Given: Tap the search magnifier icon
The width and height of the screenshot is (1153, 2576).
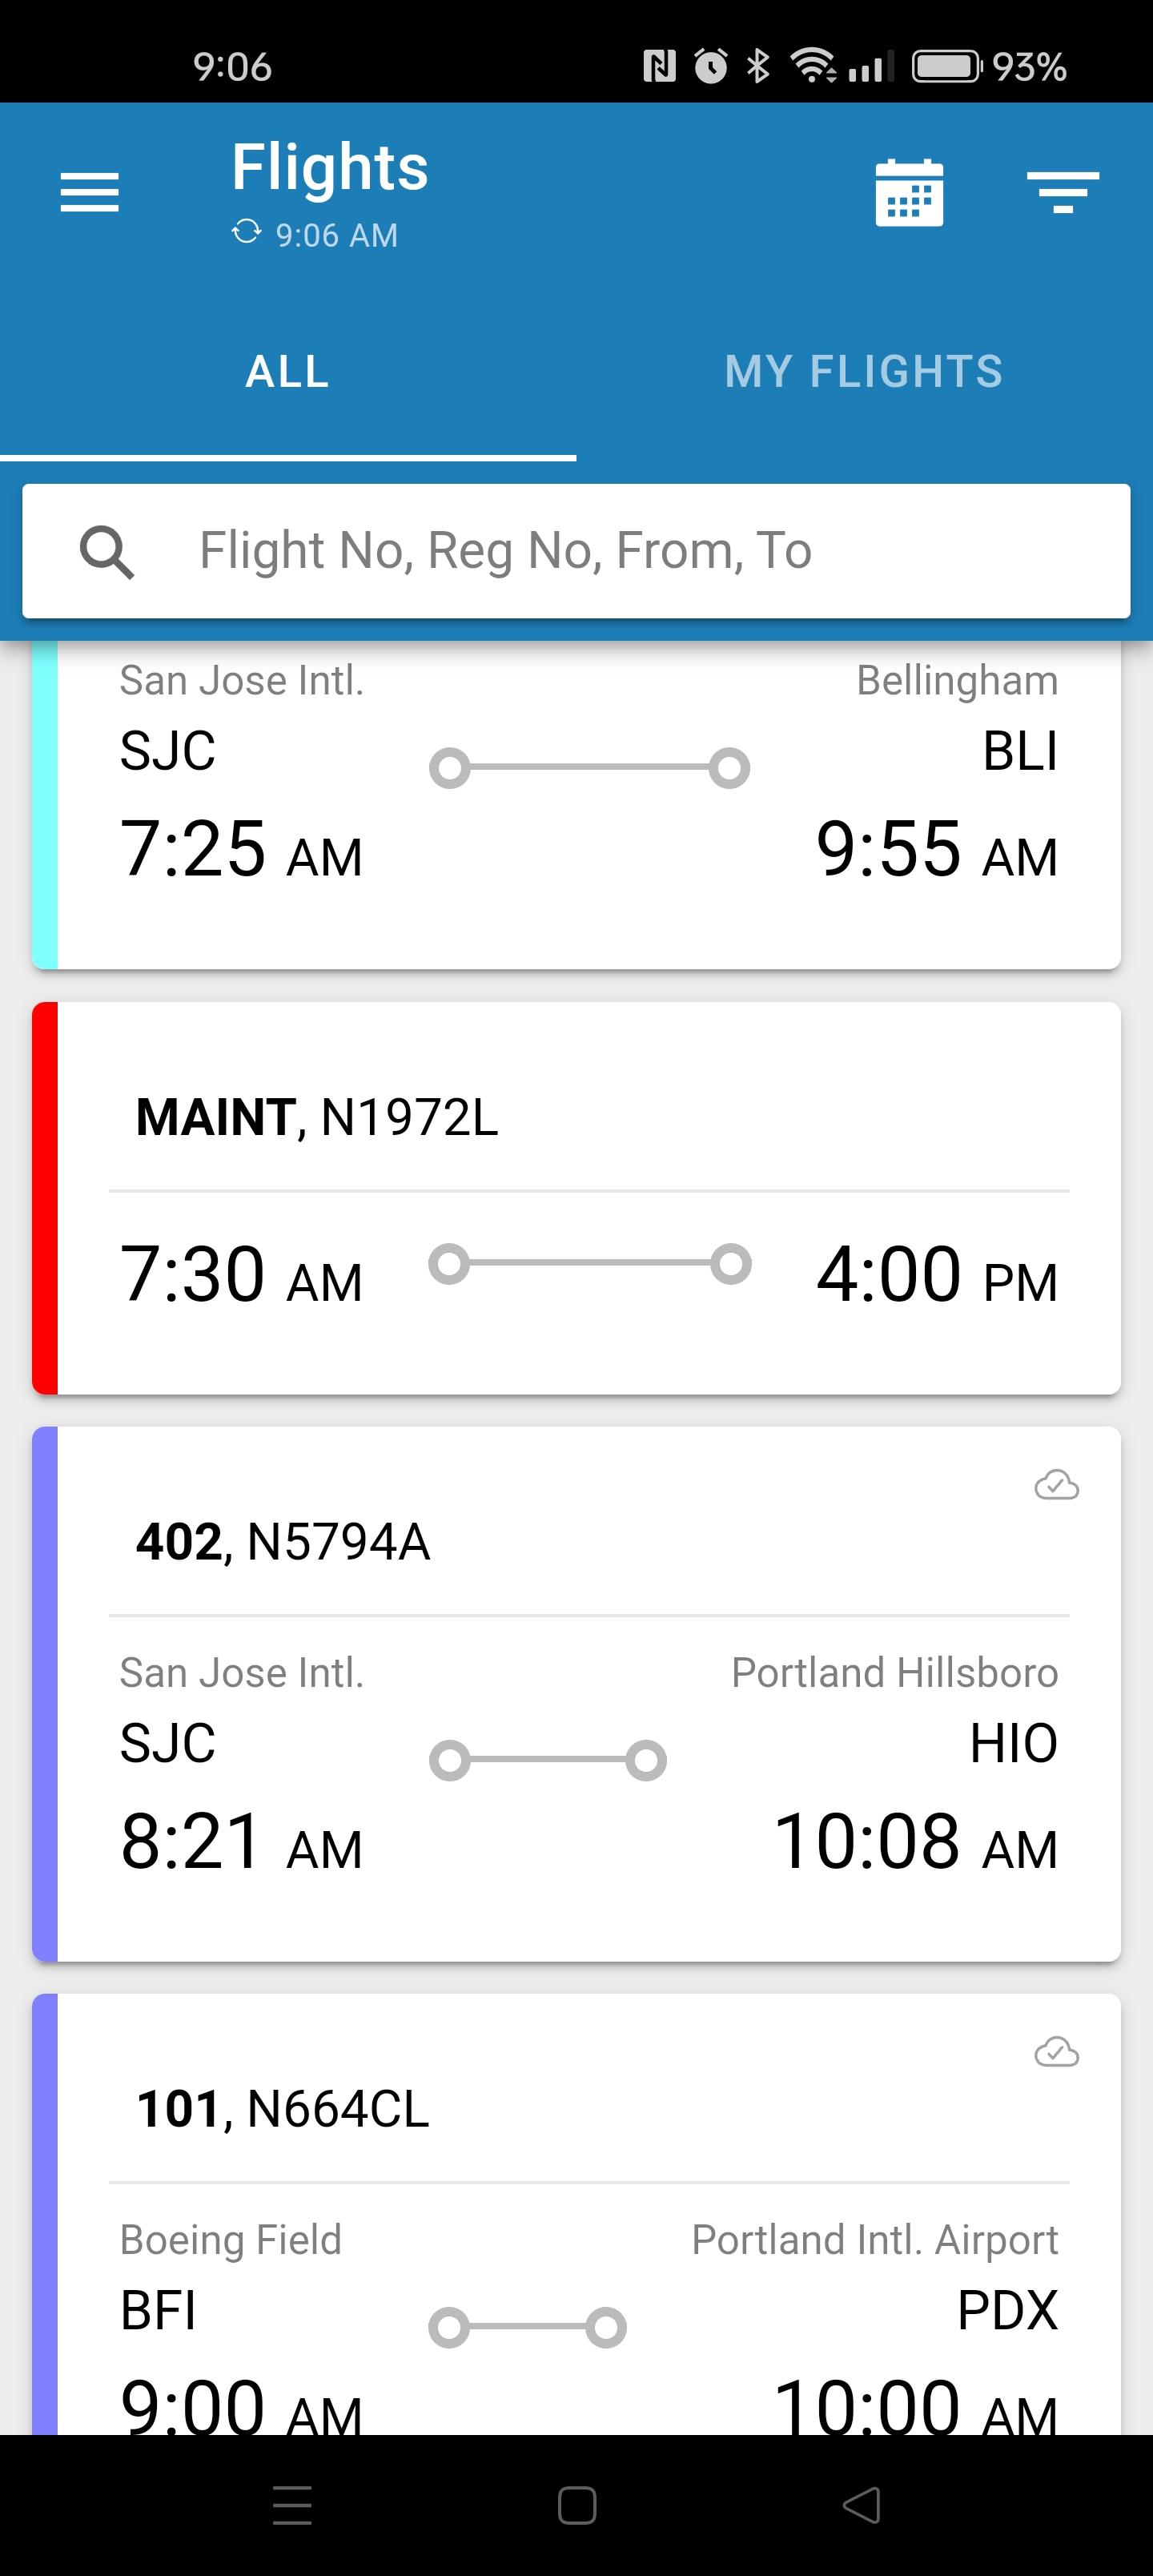Looking at the screenshot, I should [x=107, y=552].
